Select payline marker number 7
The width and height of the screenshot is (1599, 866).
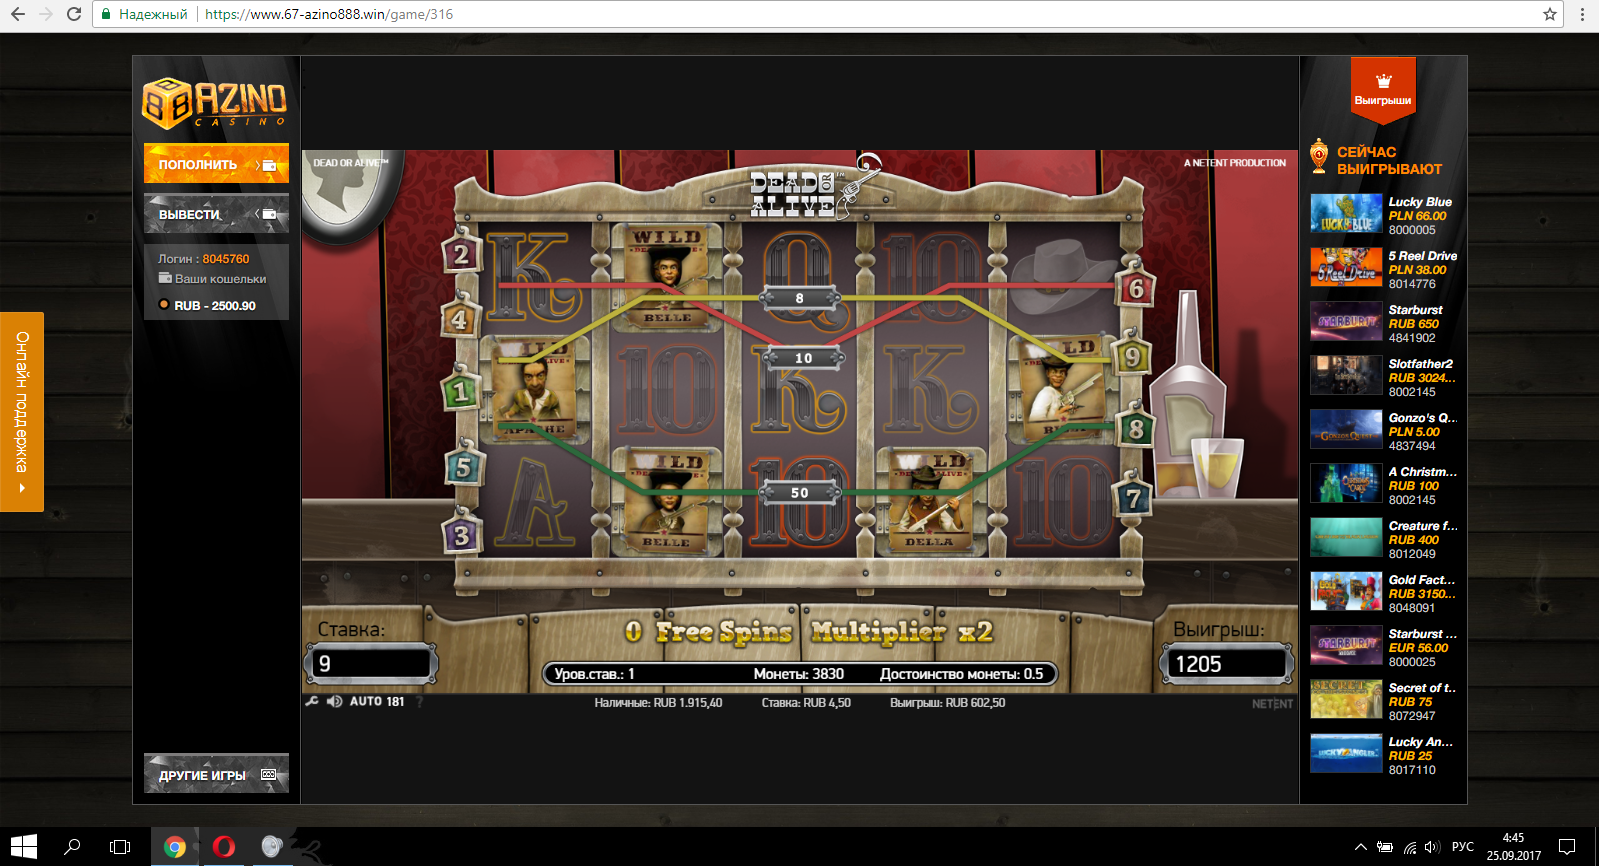1133,498
